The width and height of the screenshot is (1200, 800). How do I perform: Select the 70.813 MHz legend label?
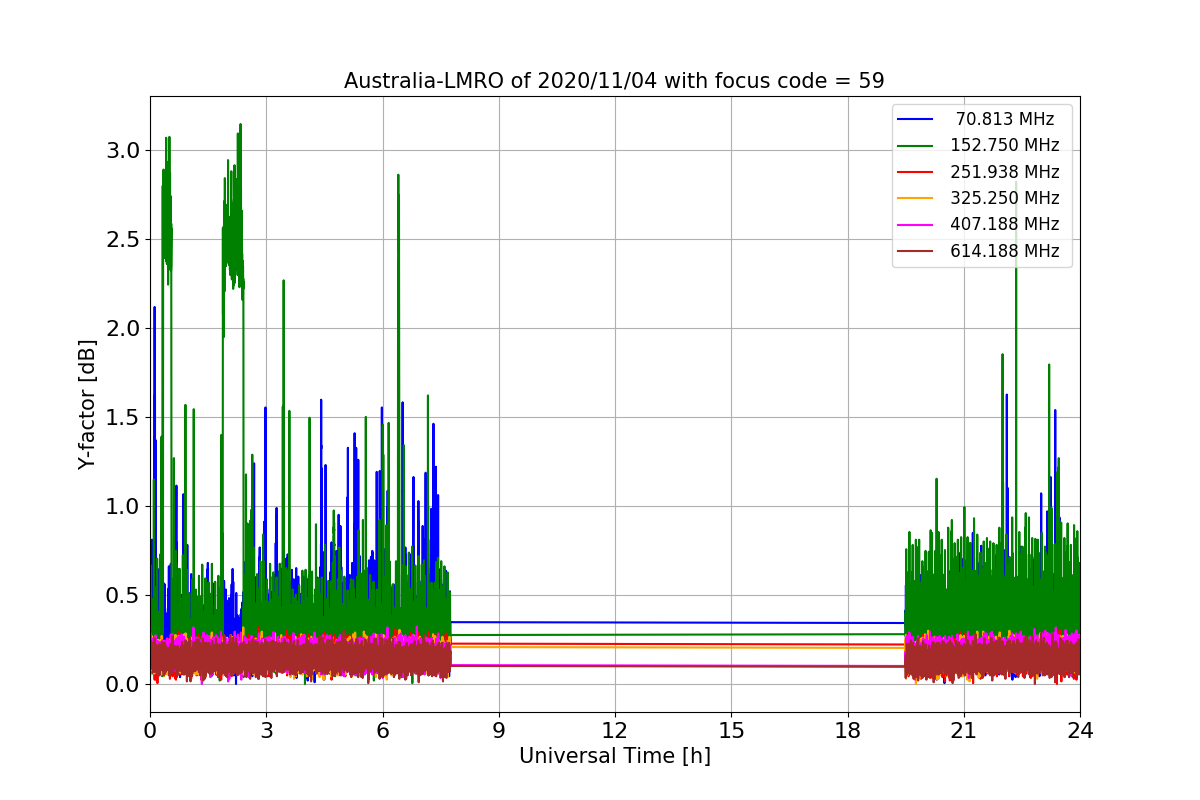point(1004,119)
